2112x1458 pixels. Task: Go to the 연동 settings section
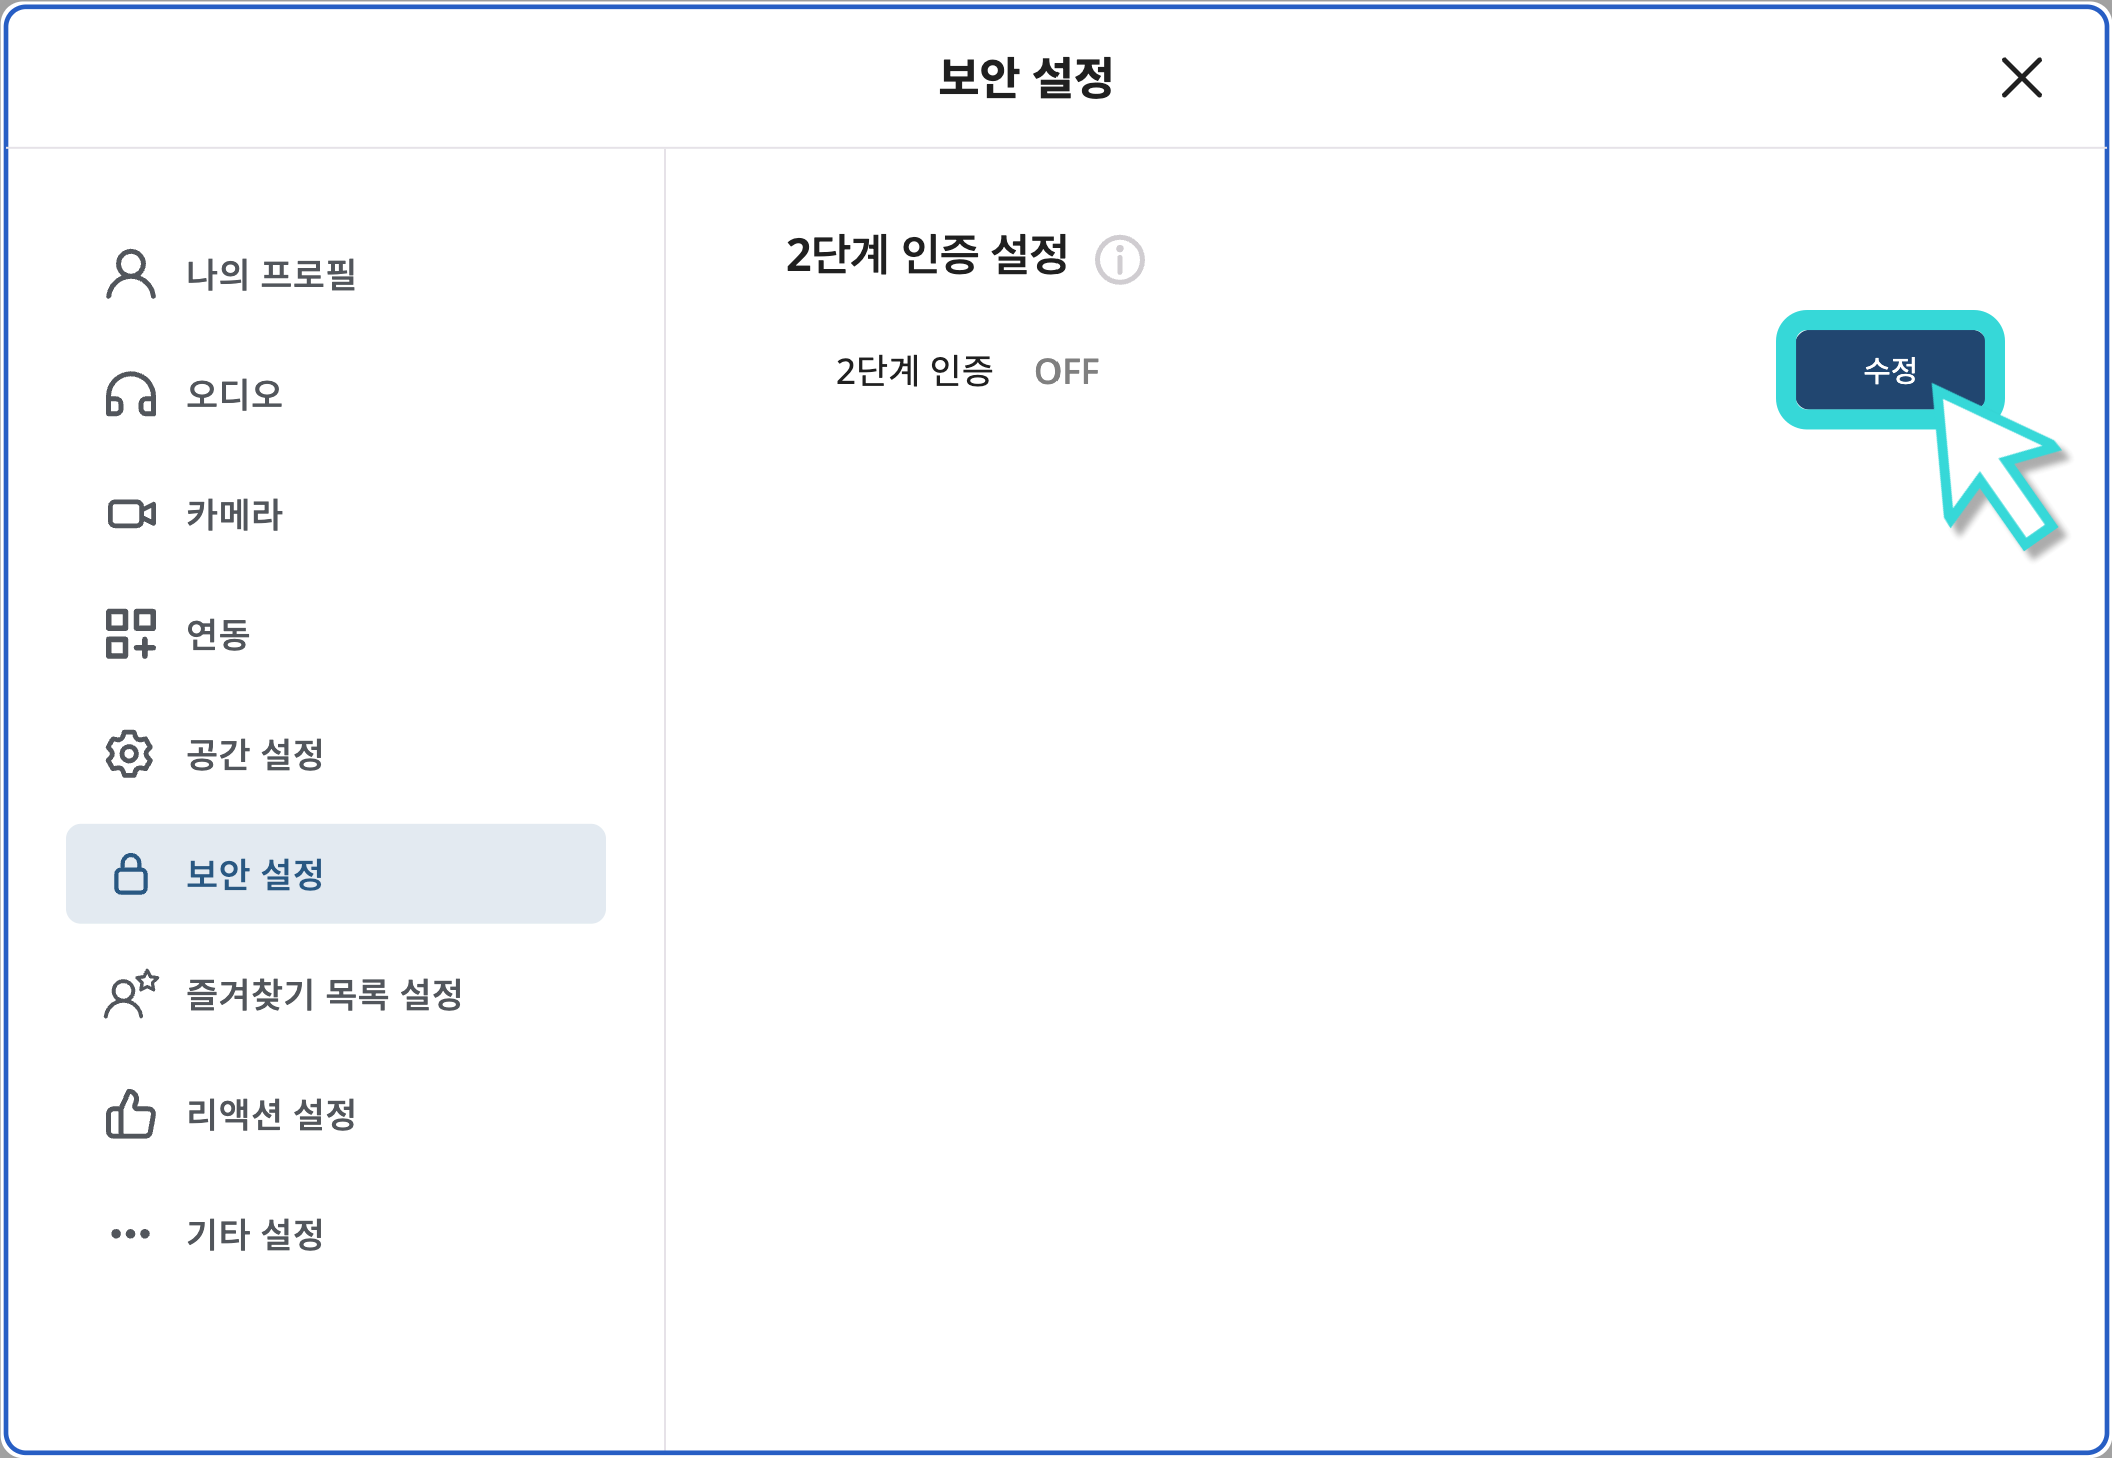pyautogui.click(x=216, y=634)
